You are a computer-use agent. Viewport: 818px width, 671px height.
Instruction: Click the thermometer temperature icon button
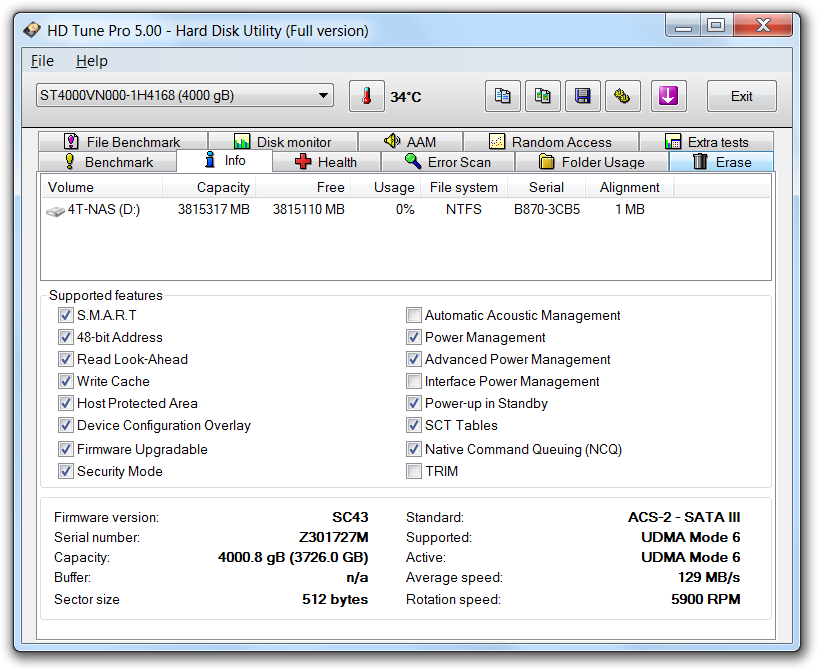(x=367, y=97)
